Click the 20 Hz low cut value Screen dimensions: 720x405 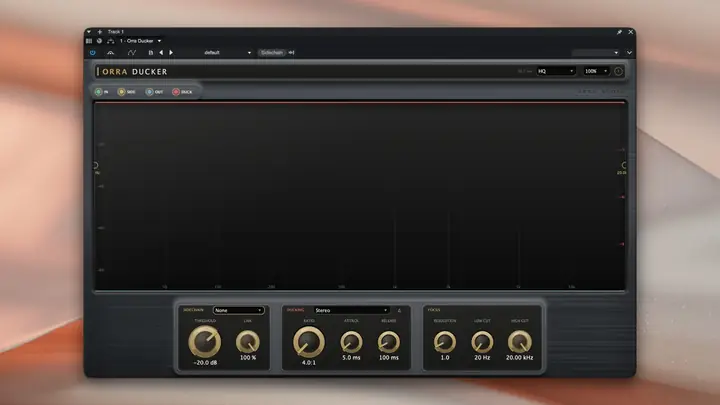click(482, 358)
